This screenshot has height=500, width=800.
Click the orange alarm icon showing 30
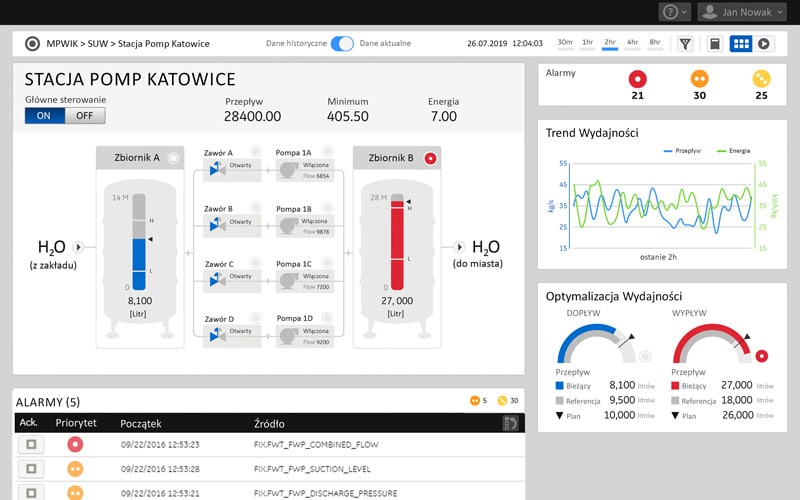coord(700,79)
